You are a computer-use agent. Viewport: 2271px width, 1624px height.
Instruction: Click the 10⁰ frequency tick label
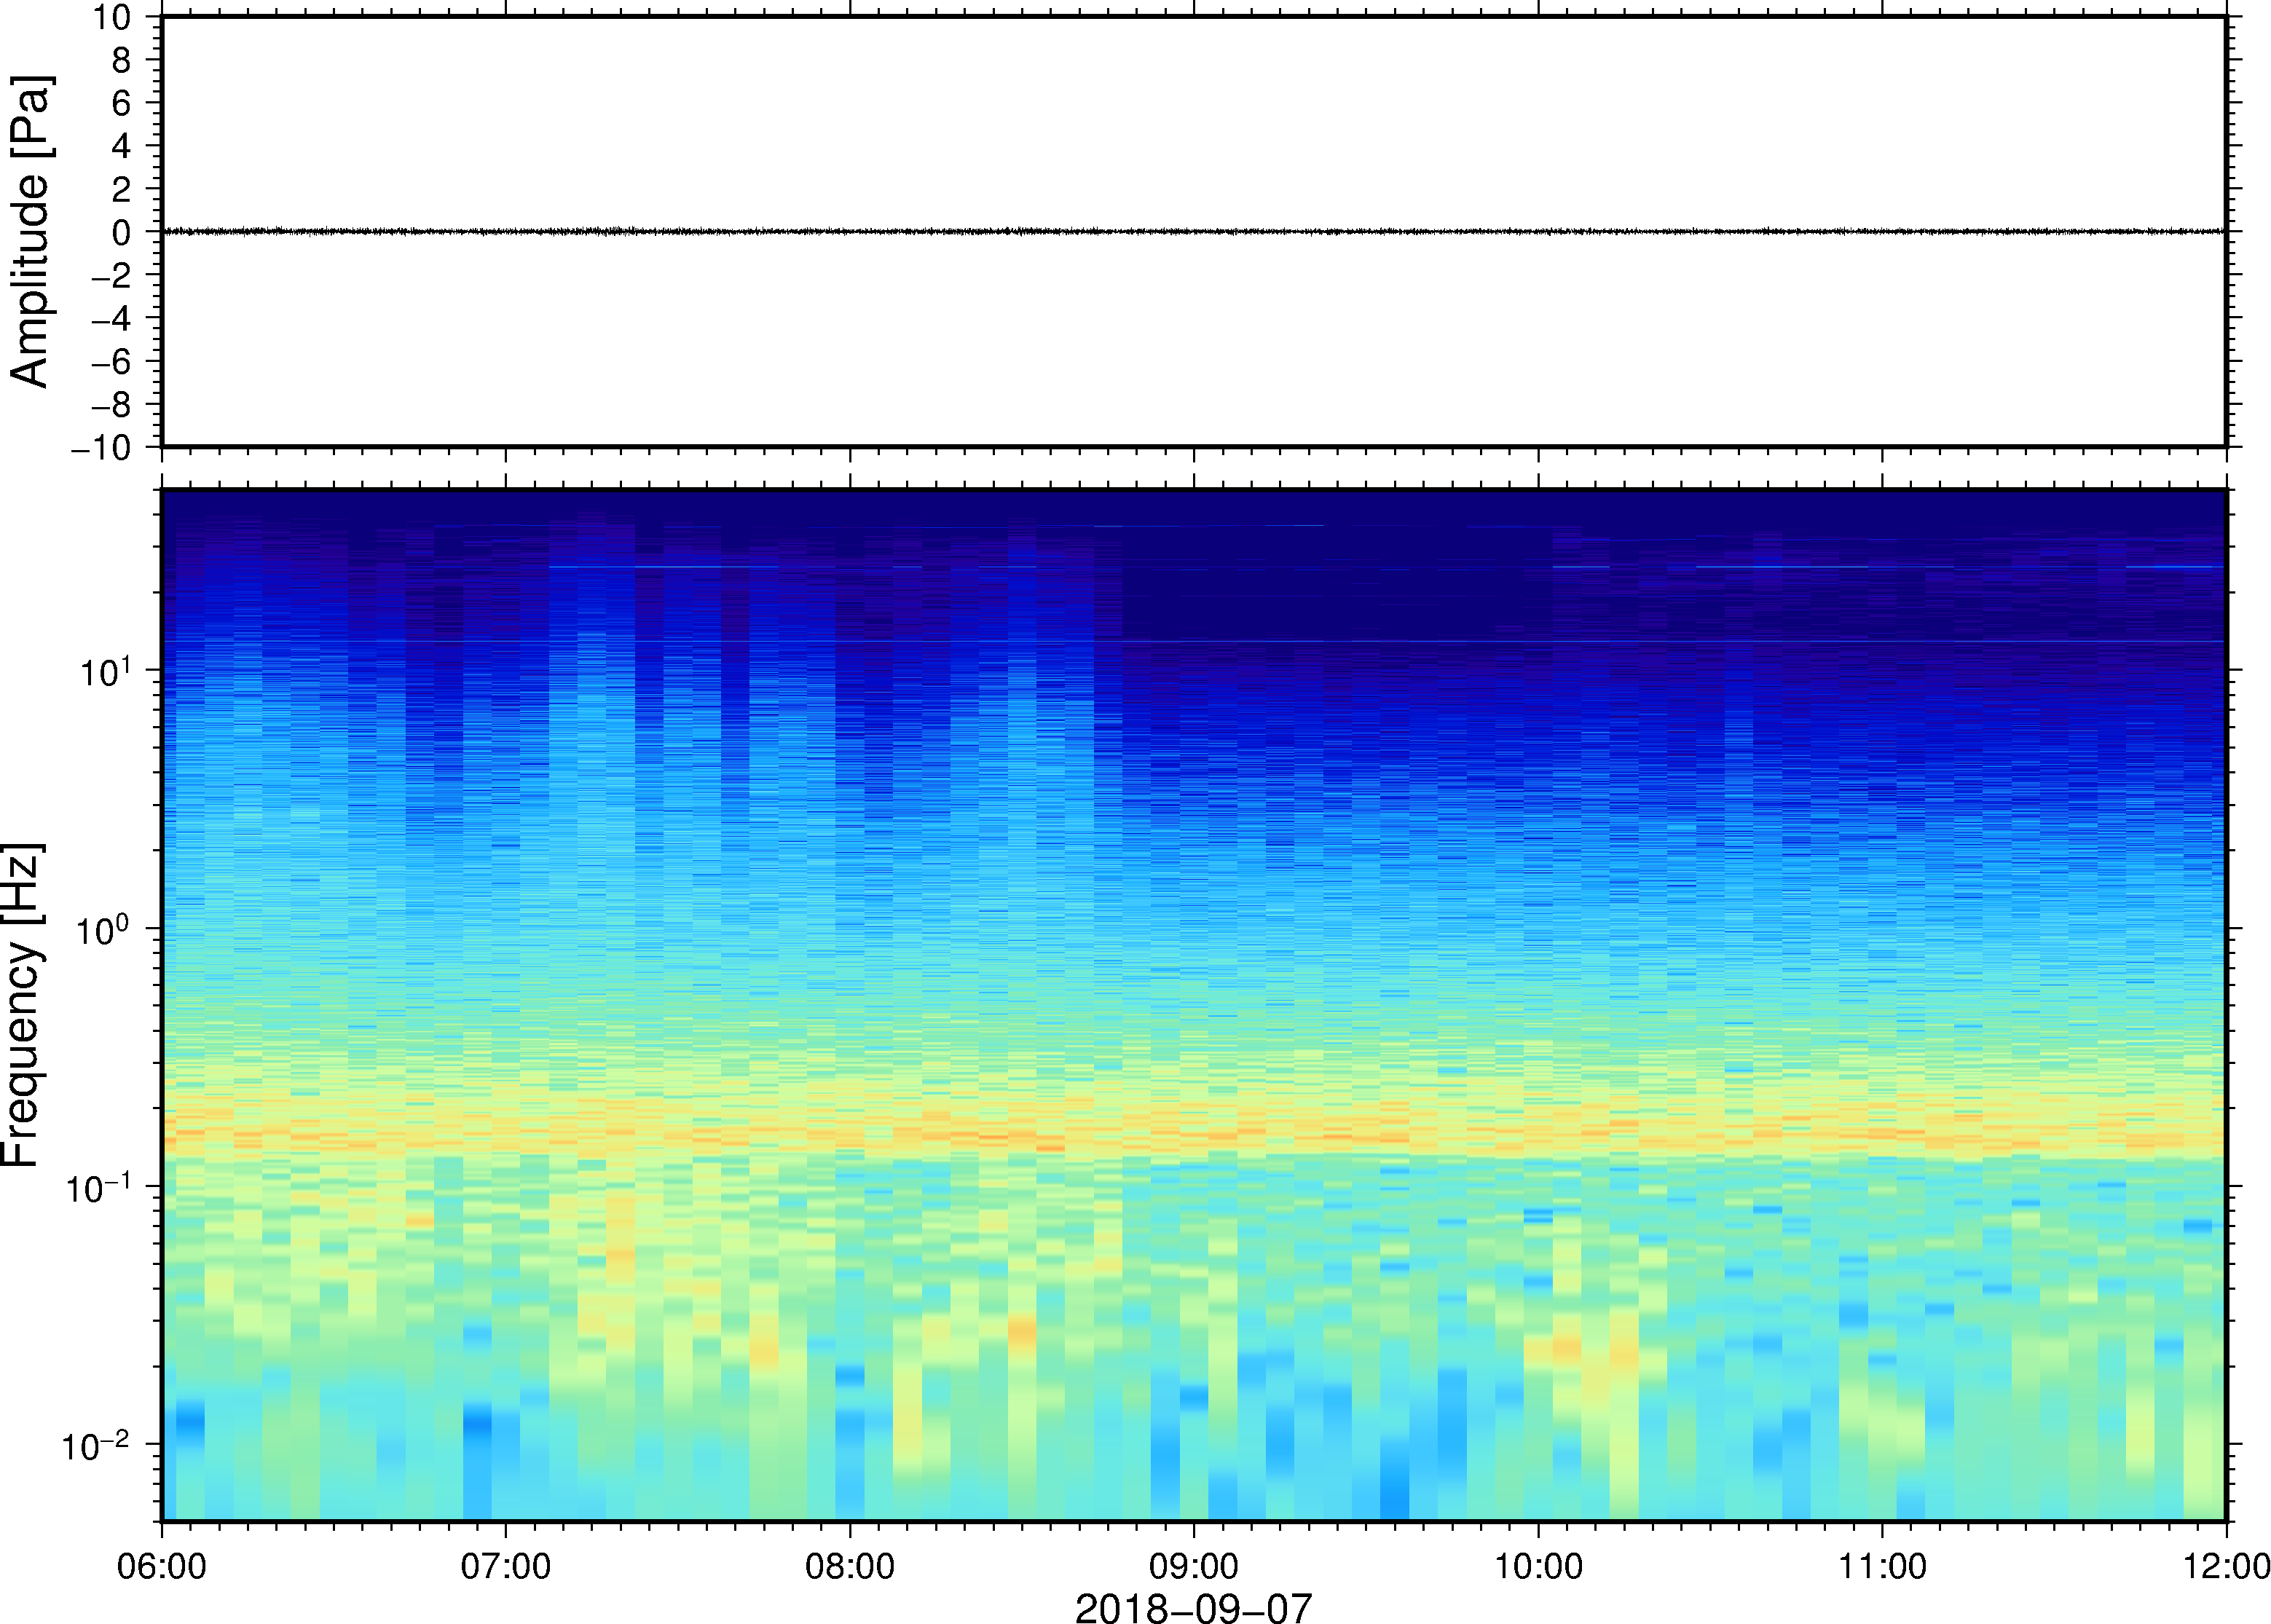pyautogui.click(x=106, y=929)
